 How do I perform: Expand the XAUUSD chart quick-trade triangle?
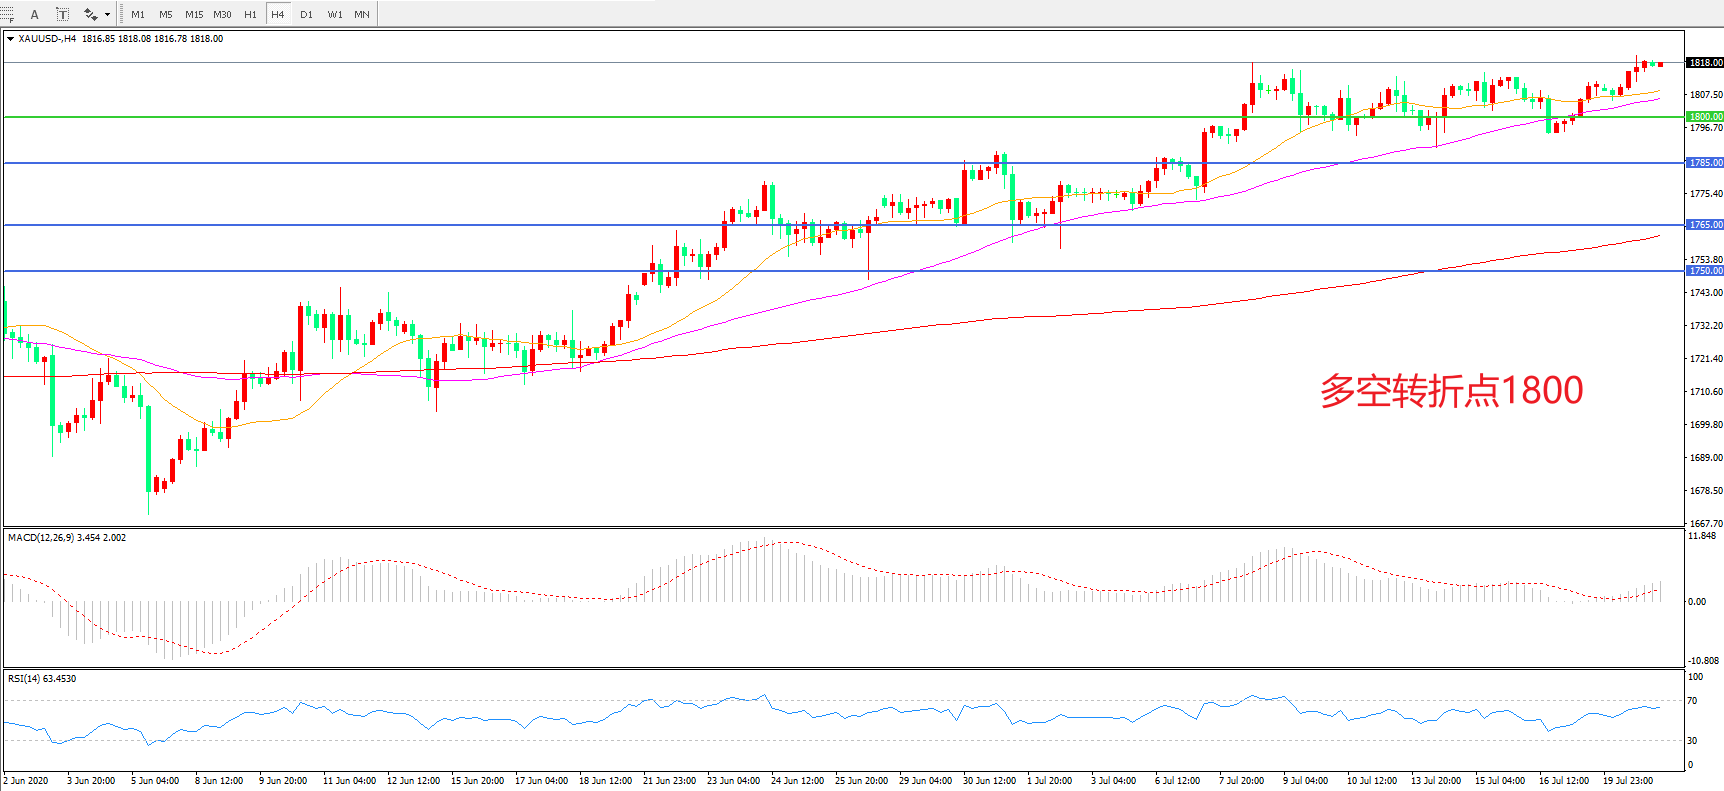coord(10,39)
